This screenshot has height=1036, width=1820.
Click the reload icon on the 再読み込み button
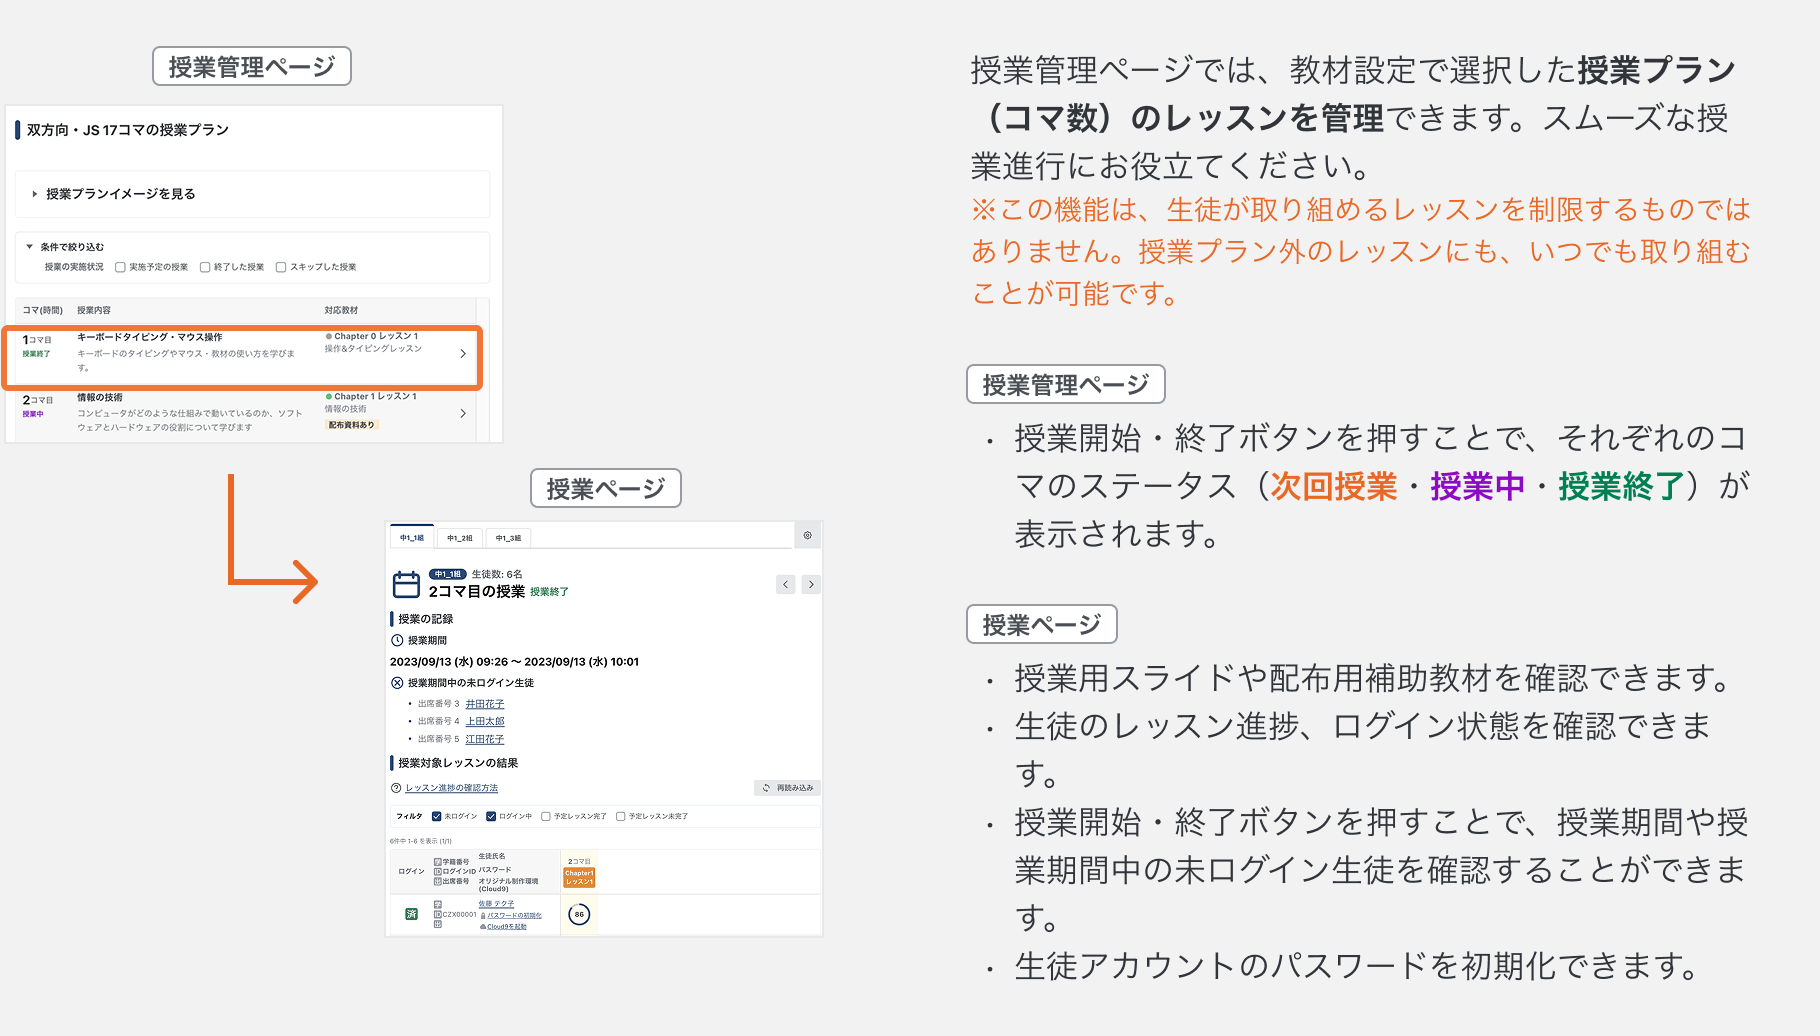click(766, 787)
